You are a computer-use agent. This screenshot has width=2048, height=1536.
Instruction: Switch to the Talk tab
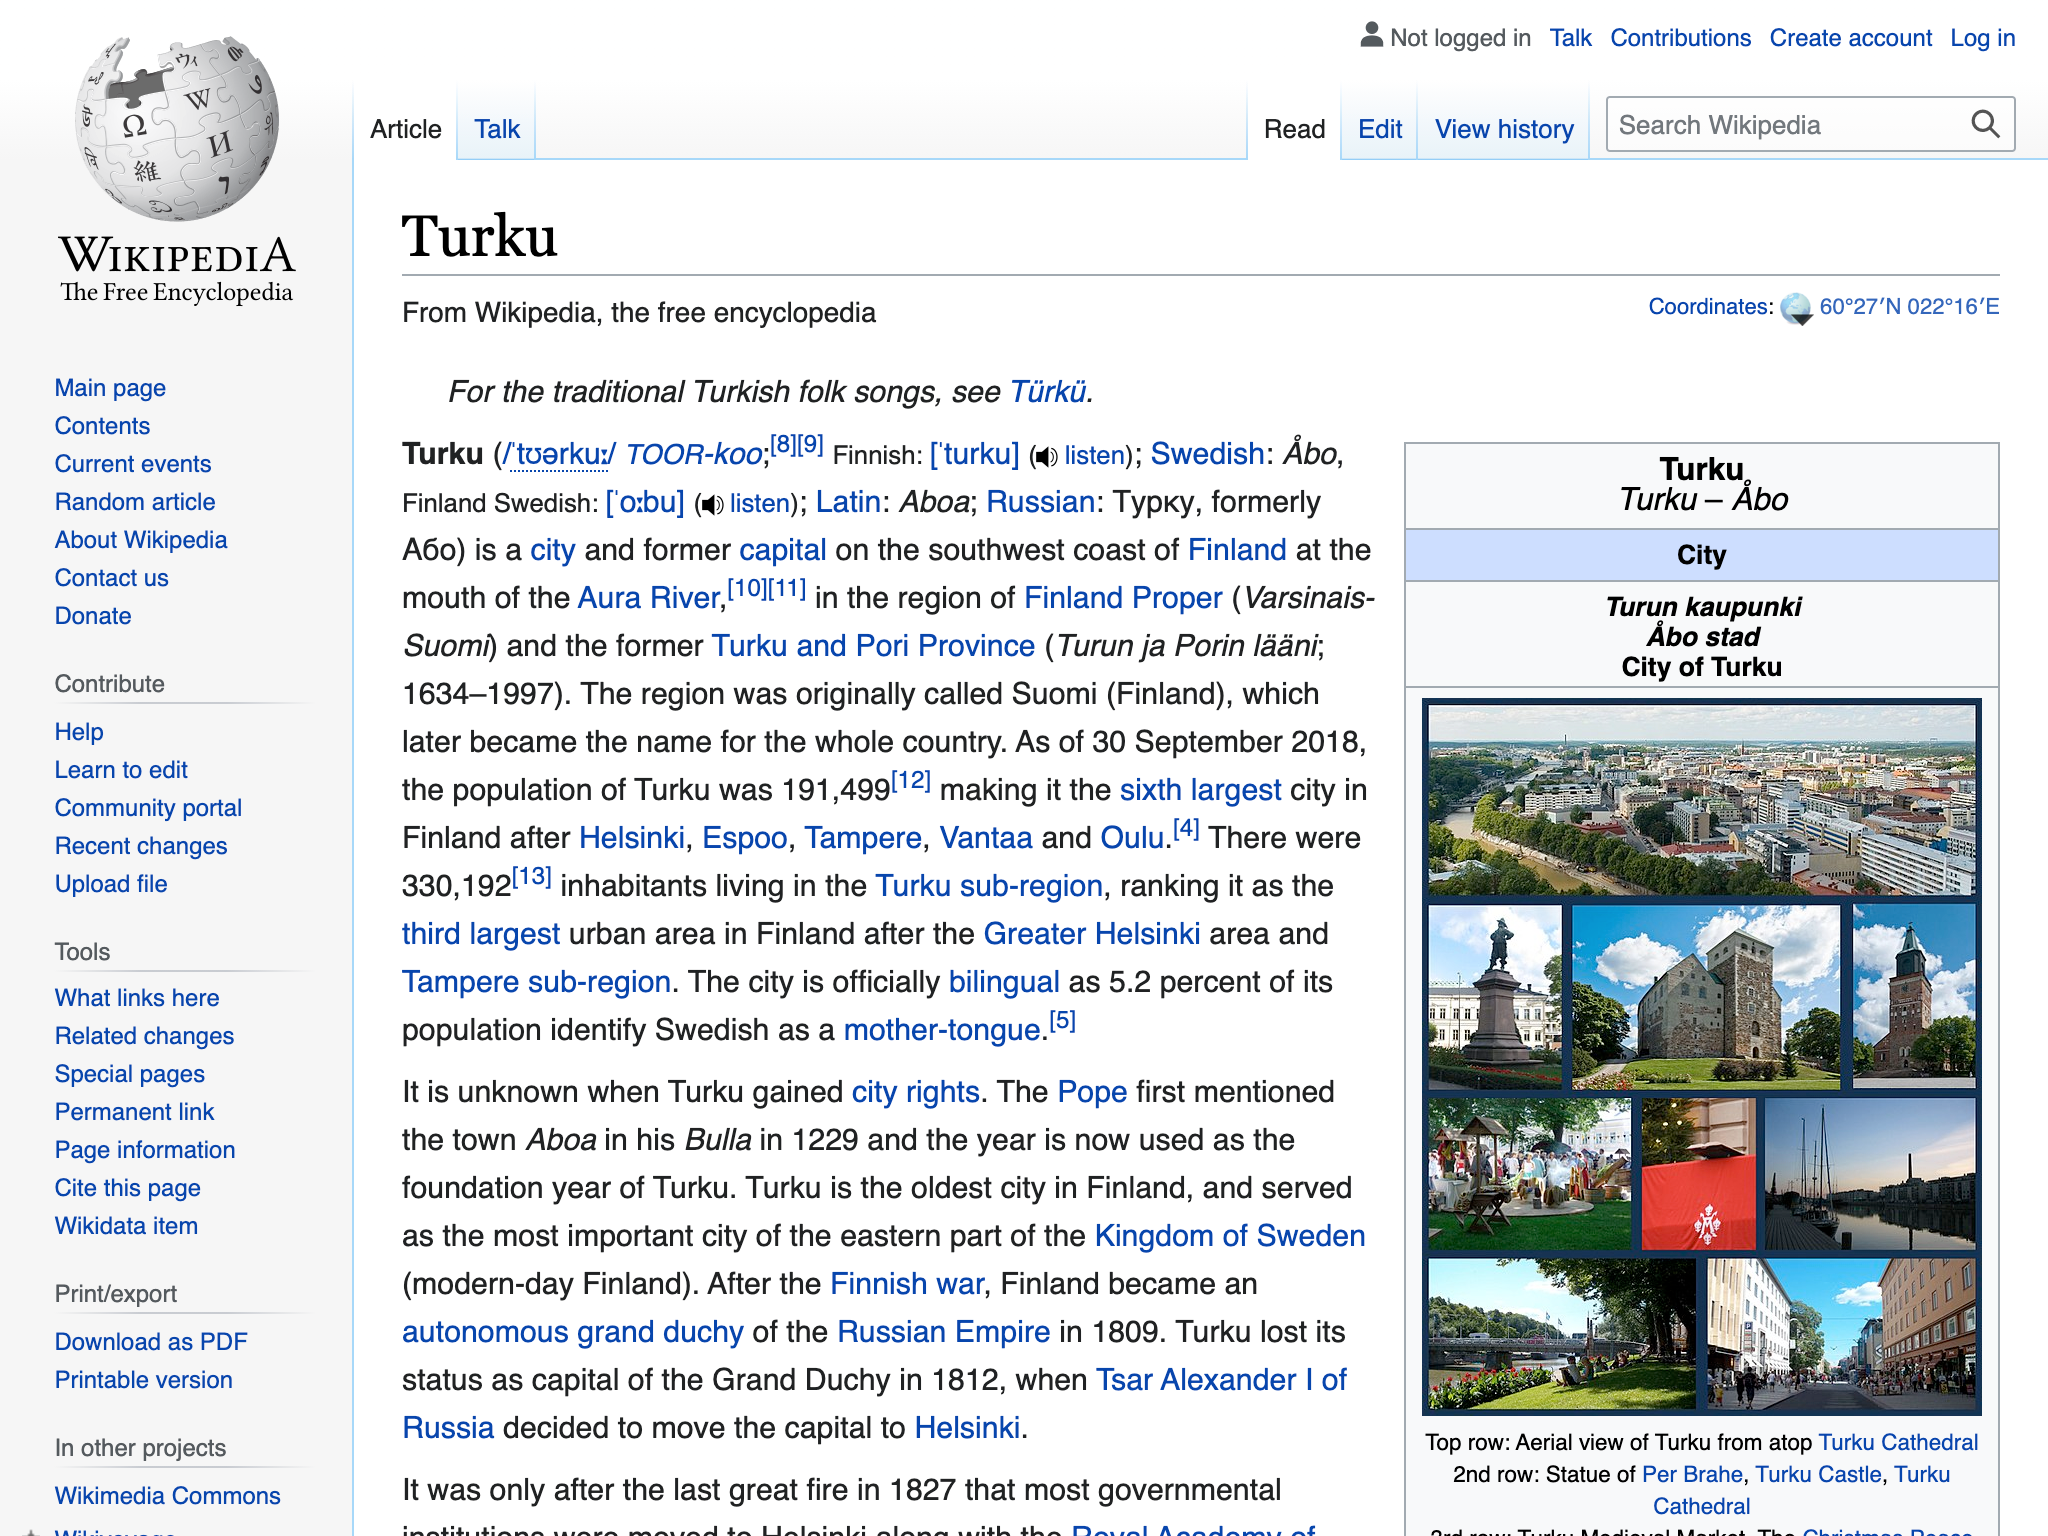[x=497, y=129]
